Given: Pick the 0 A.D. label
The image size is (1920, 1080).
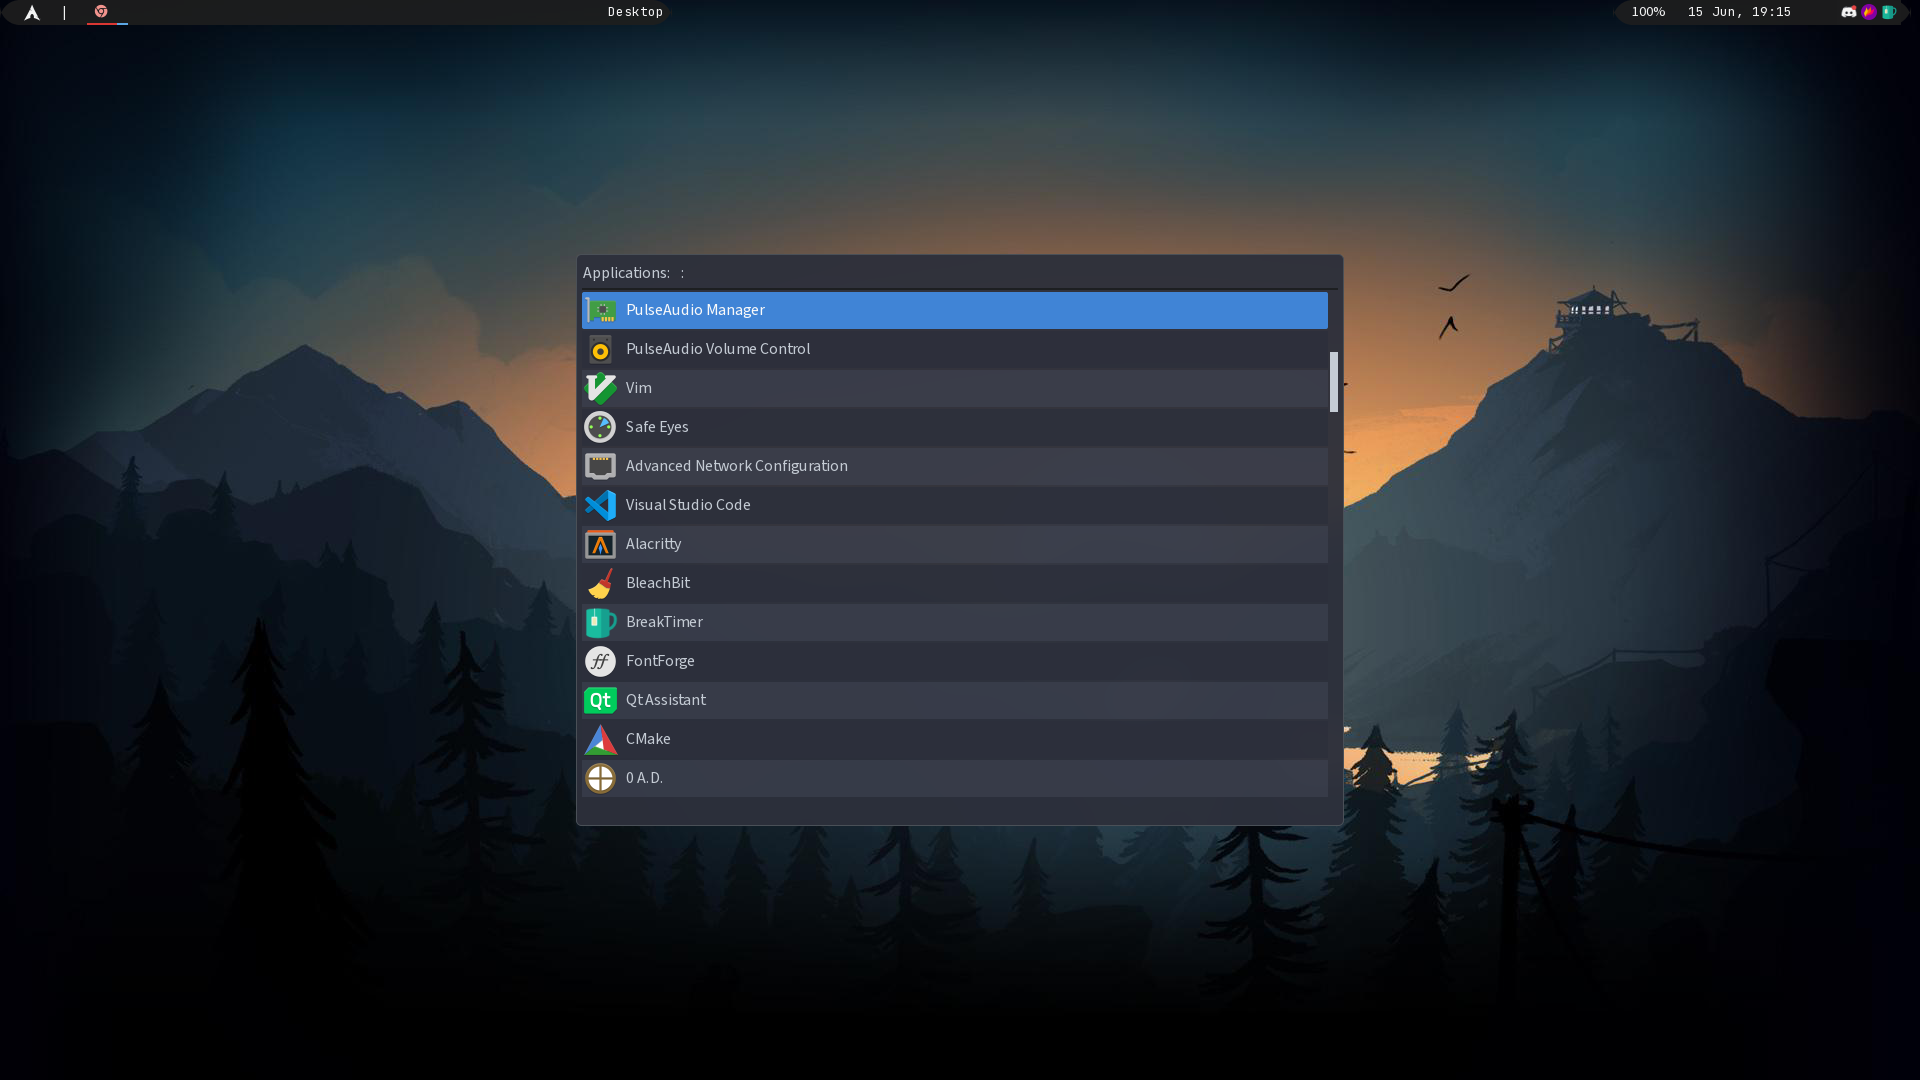Looking at the screenshot, I should click(644, 778).
